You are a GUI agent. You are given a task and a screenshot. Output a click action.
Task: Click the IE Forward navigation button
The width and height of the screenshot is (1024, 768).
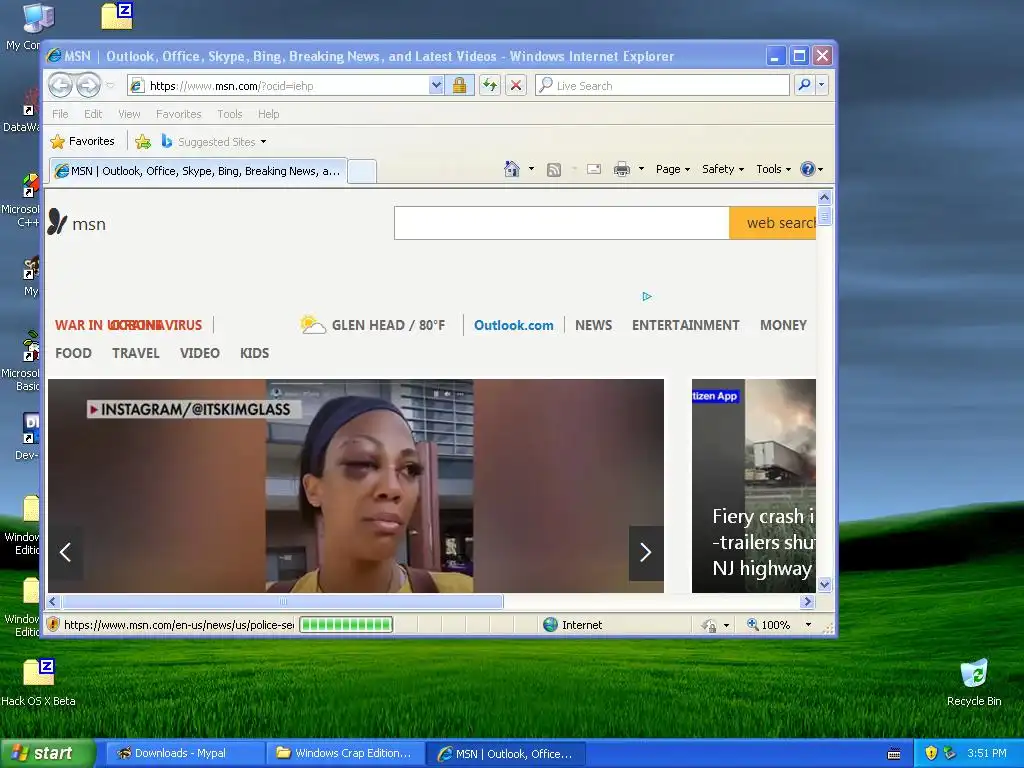(x=88, y=85)
